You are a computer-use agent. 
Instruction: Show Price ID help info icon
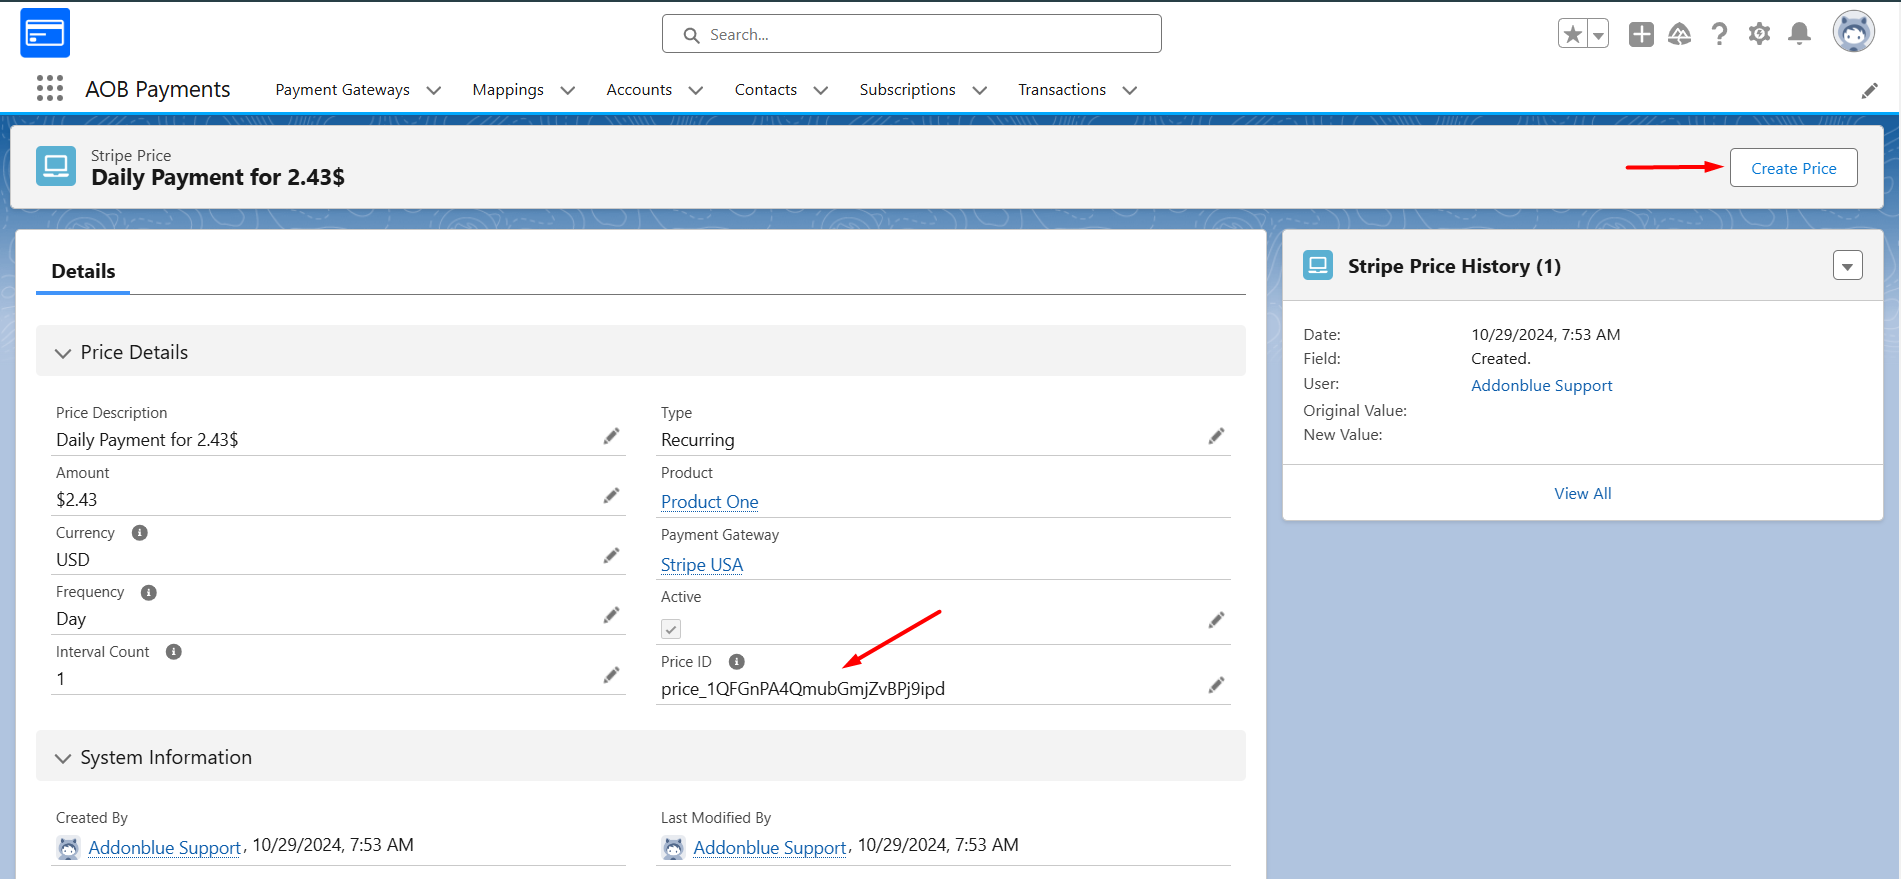pos(737,662)
